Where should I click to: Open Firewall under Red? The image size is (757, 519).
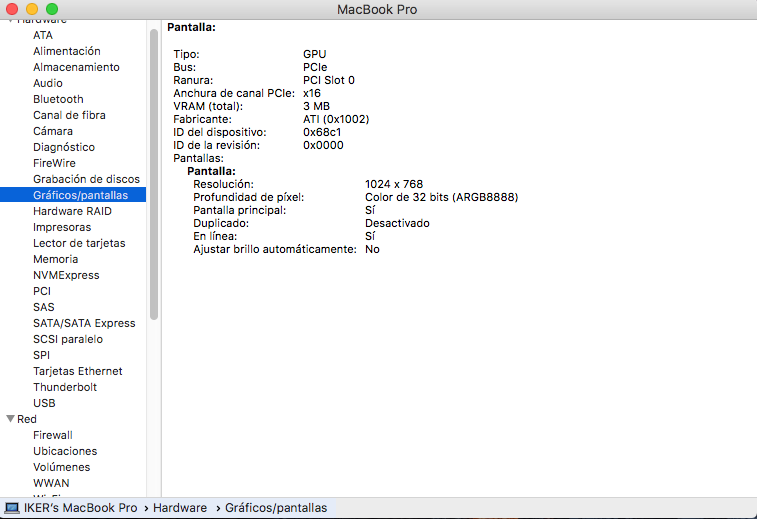[53, 435]
